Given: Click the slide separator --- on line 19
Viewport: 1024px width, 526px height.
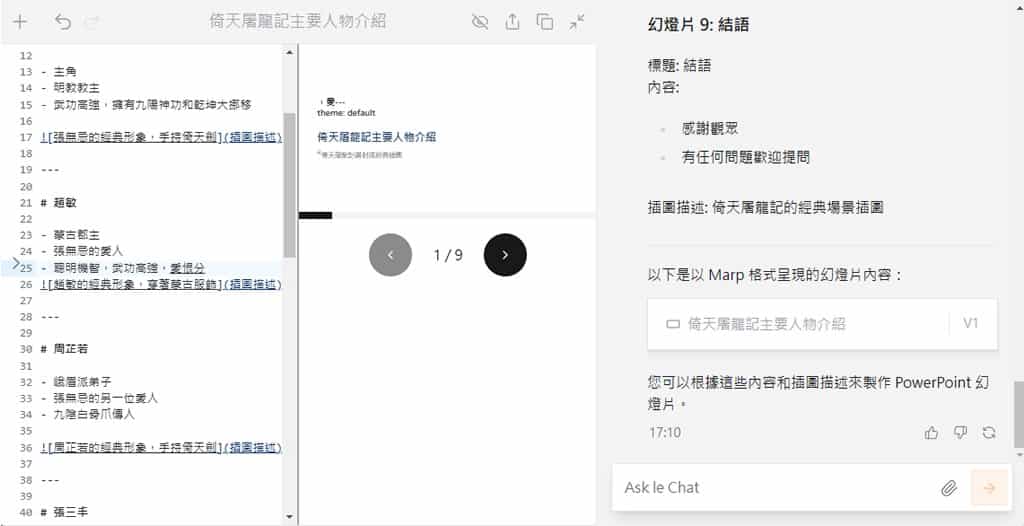Looking at the screenshot, I should click(x=50, y=170).
